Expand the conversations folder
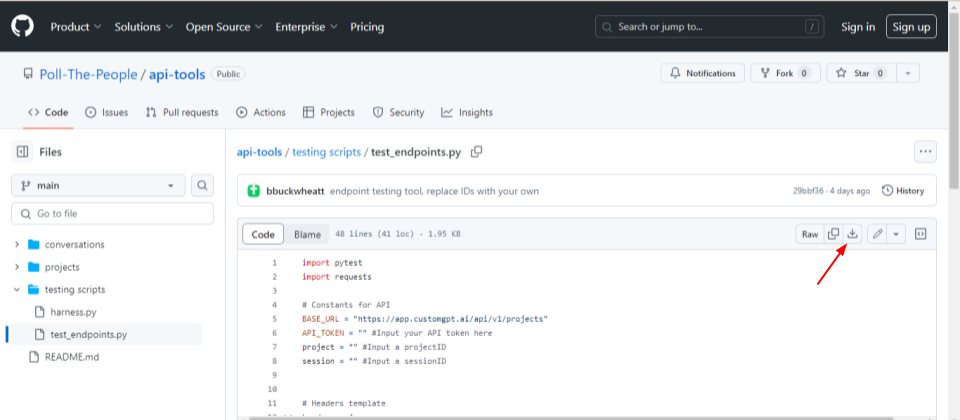960x420 pixels. (17, 244)
